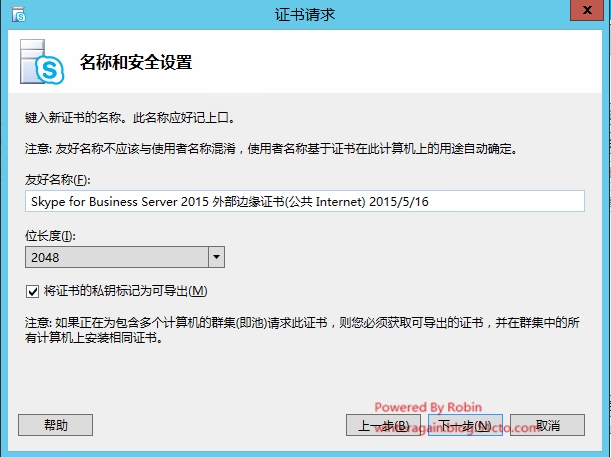Click inside the friendly name text field

pyautogui.click(x=305, y=201)
